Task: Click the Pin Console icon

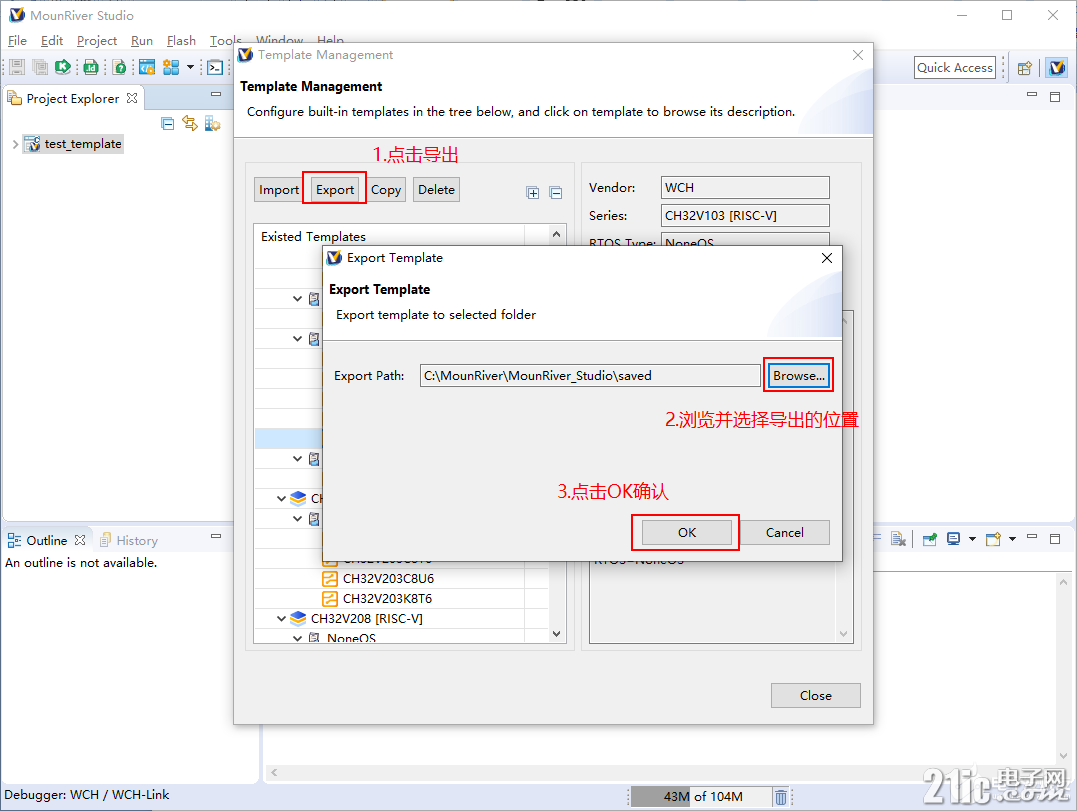Action: click(x=930, y=539)
